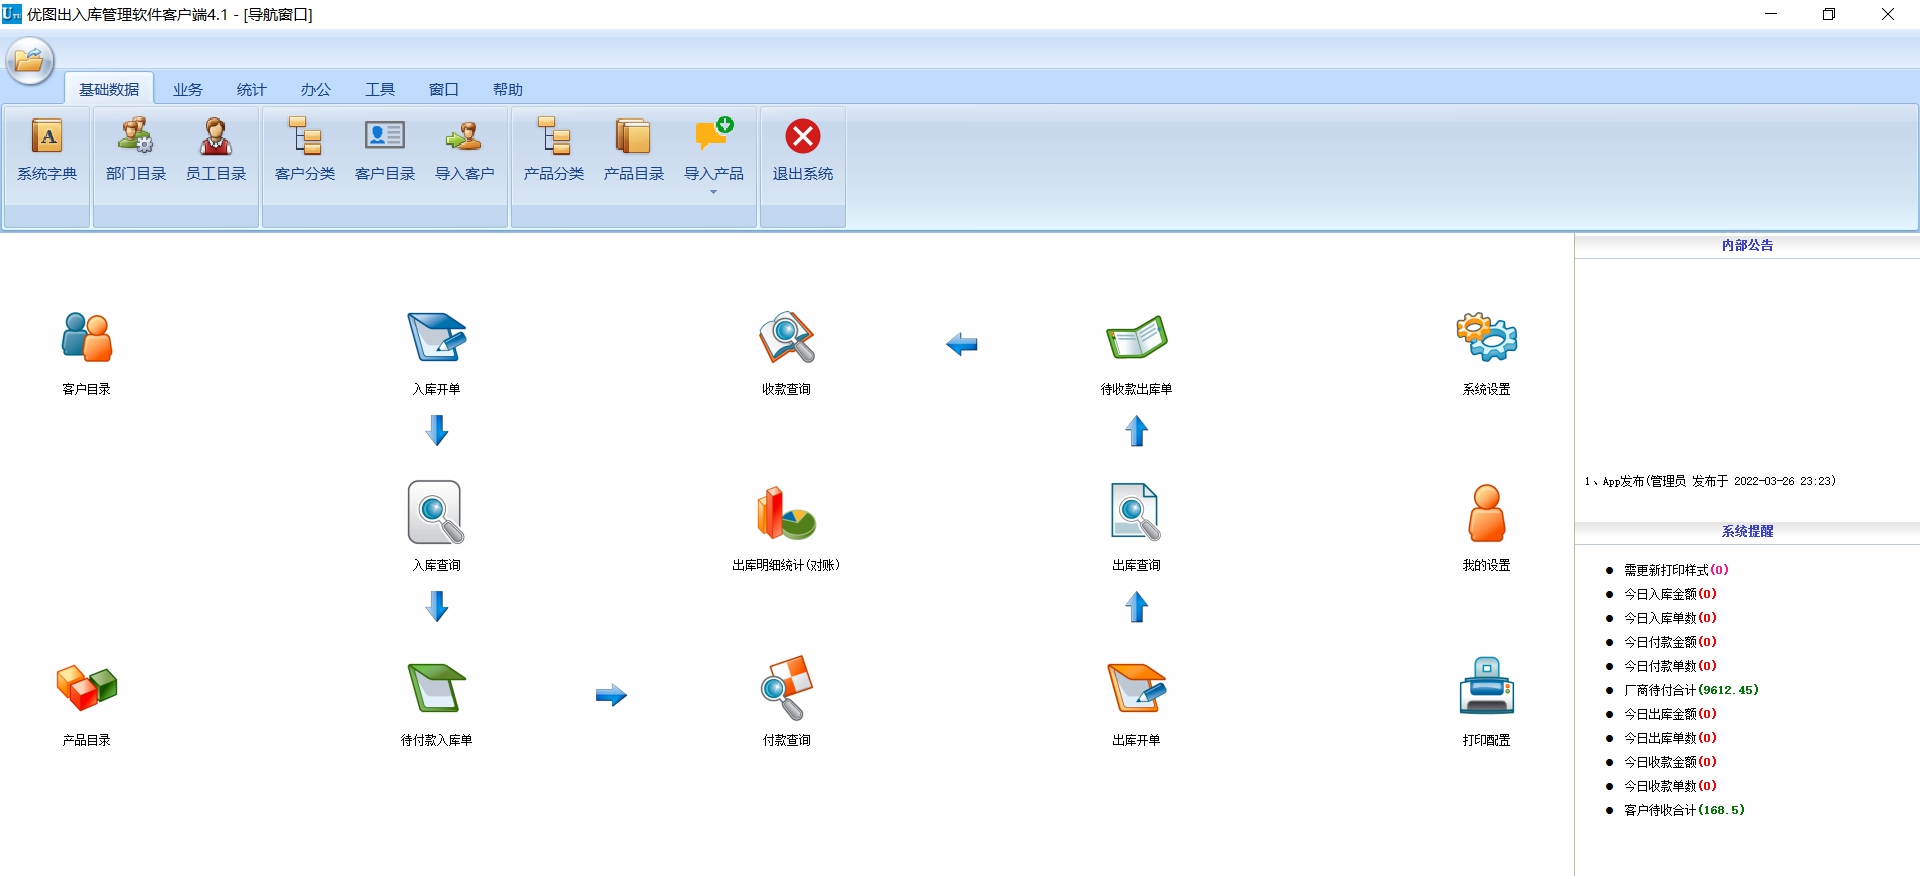Click the 系统设置 gears icon
The width and height of the screenshot is (1920, 876).
(x=1487, y=337)
